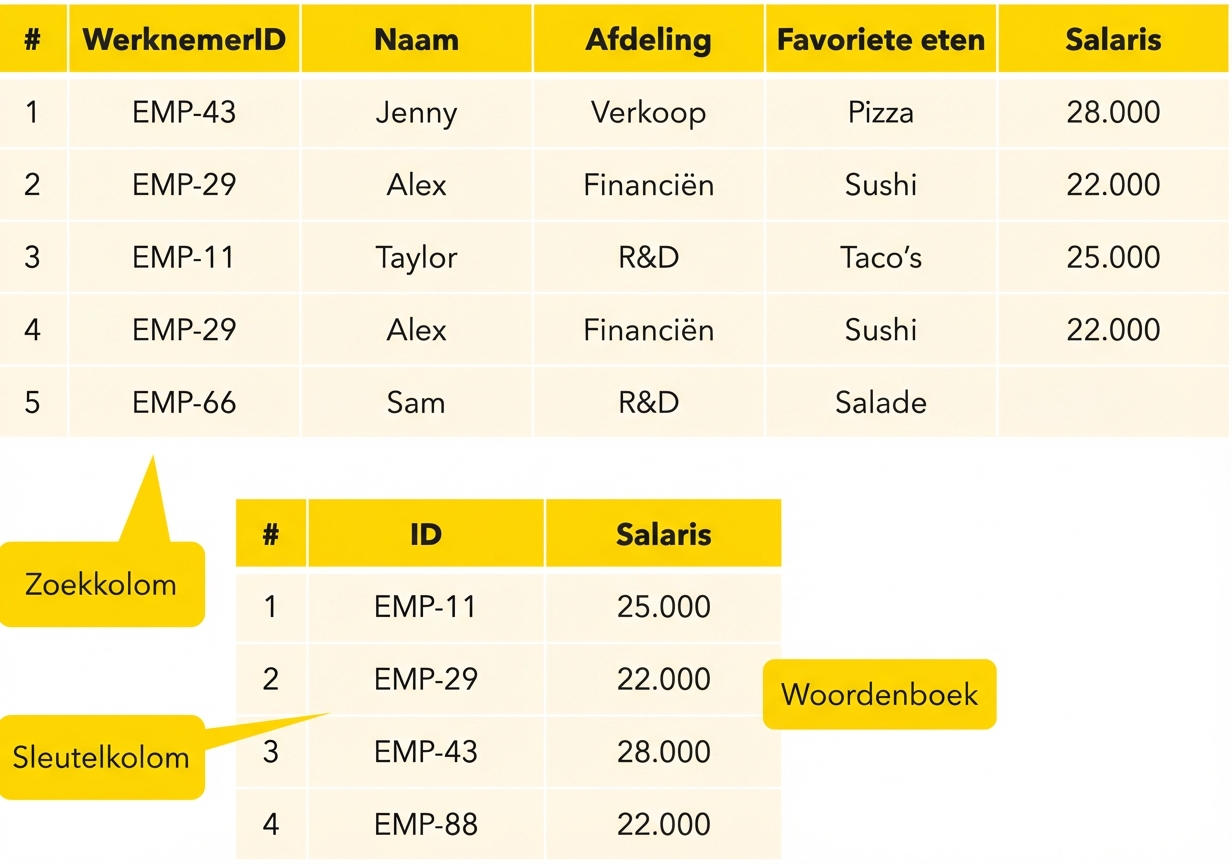Select the Naam column header
The image size is (1232, 864).
point(416,39)
